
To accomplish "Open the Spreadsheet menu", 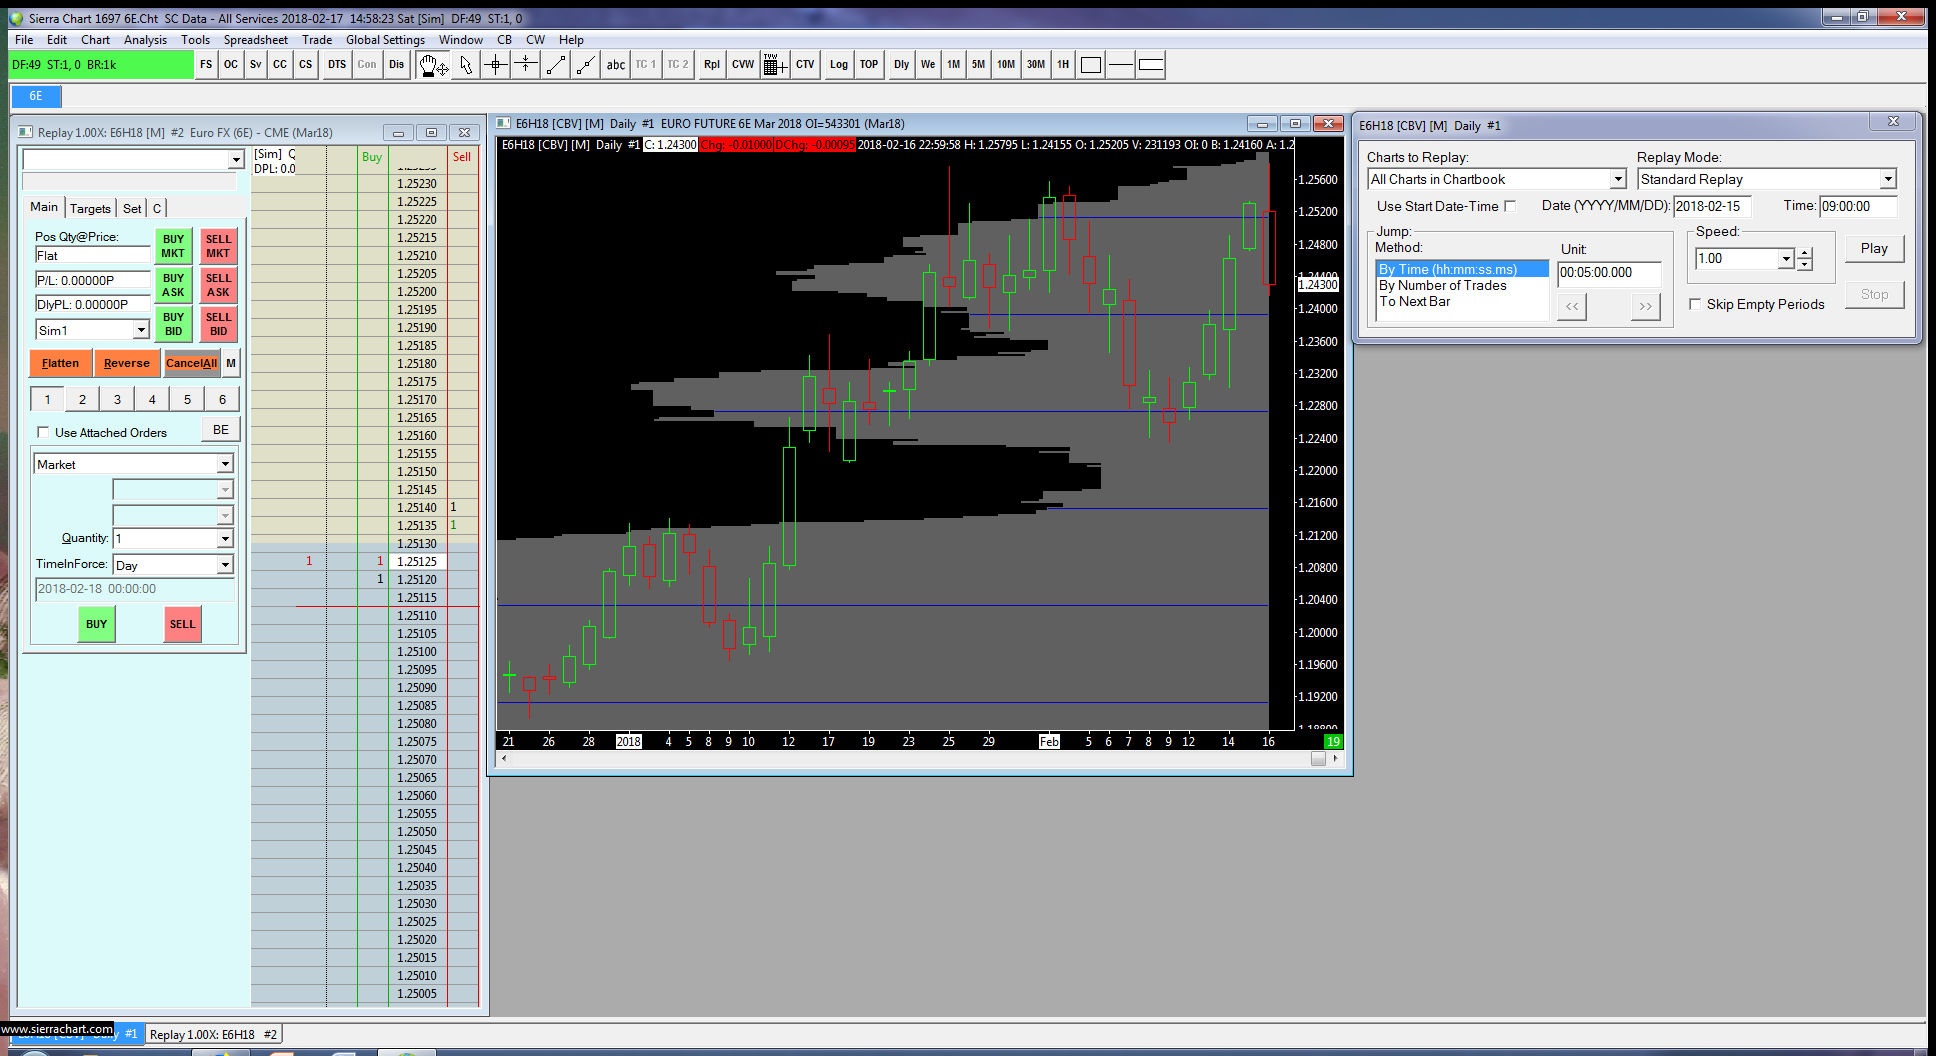I will (x=255, y=40).
